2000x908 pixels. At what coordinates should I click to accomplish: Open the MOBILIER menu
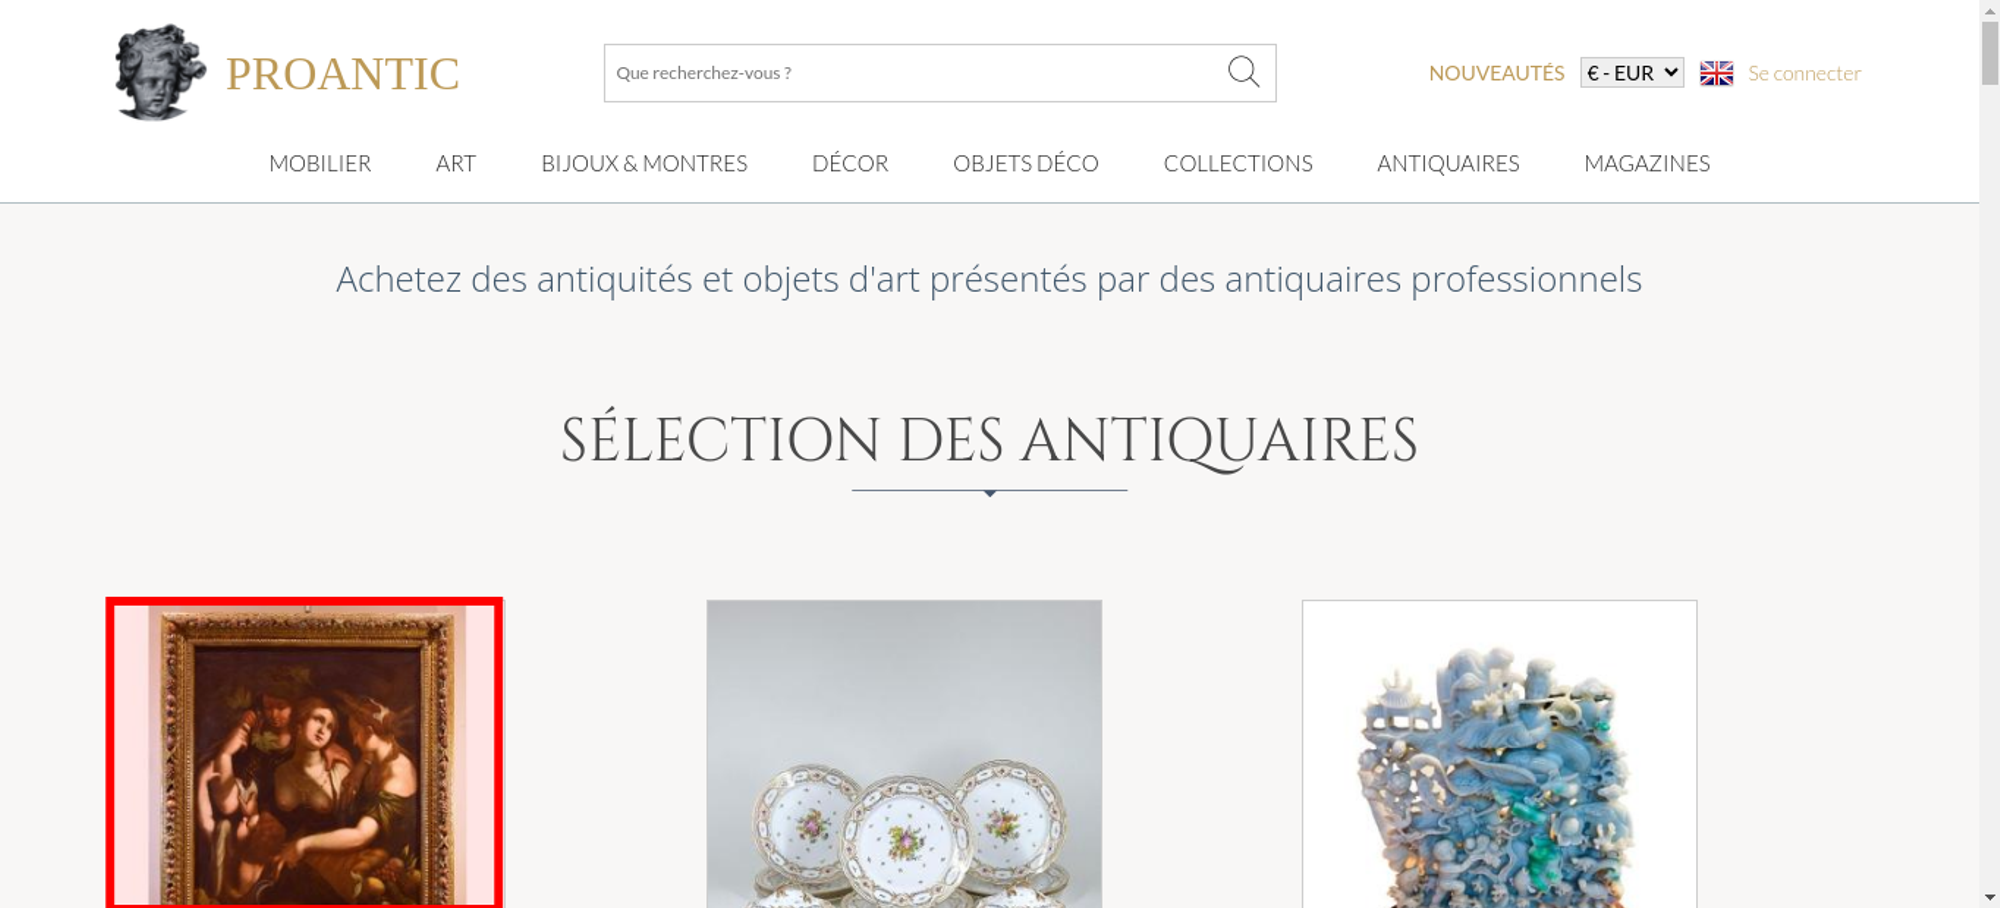320,163
